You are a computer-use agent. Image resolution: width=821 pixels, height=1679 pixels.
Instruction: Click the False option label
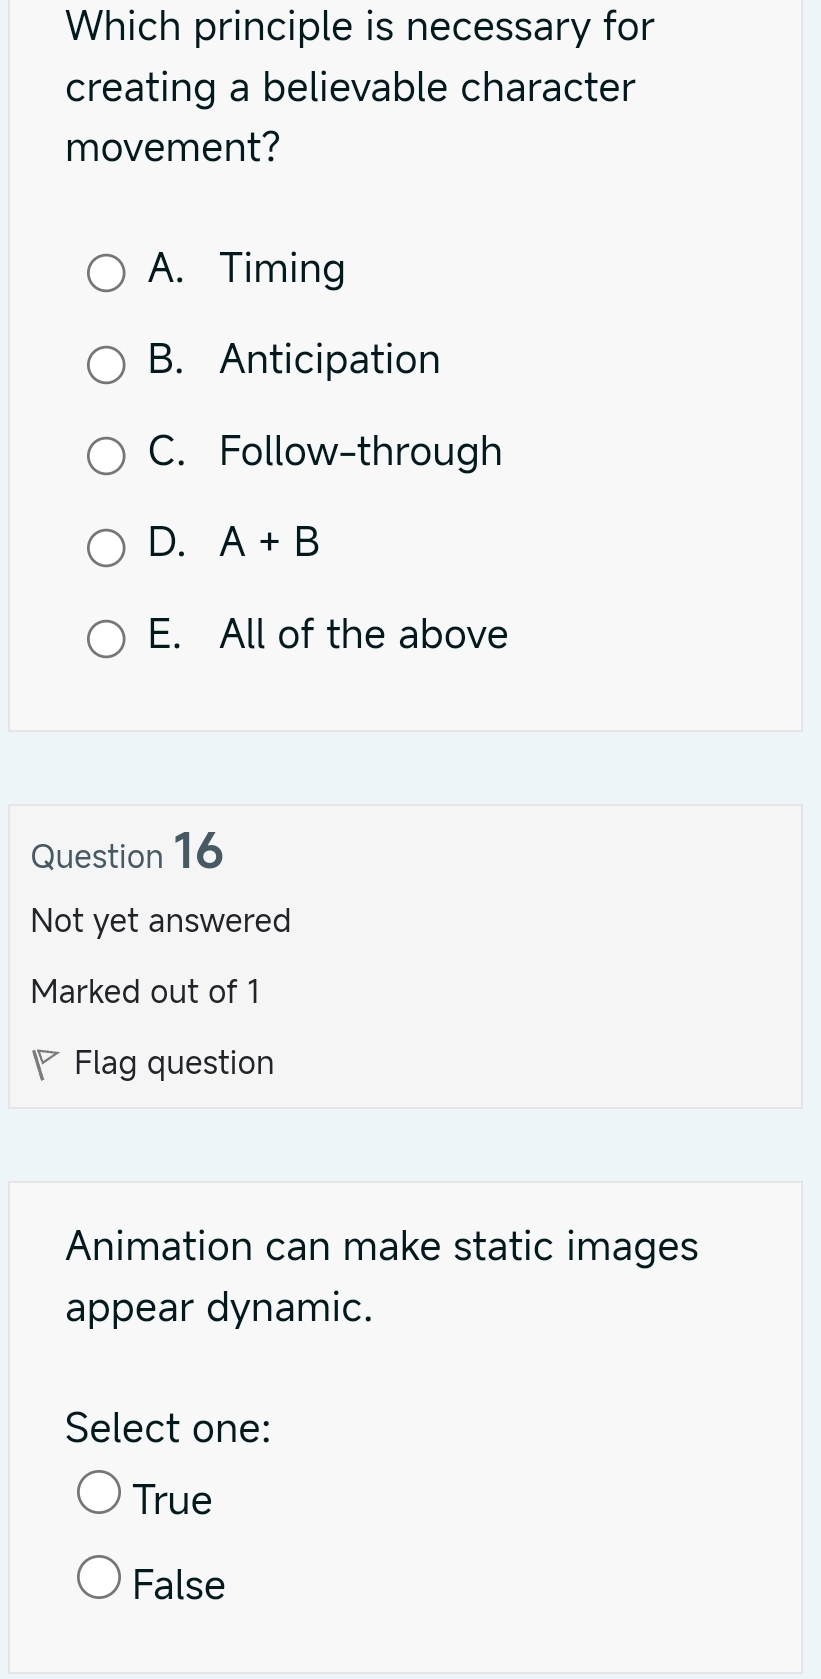coord(180,1585)
